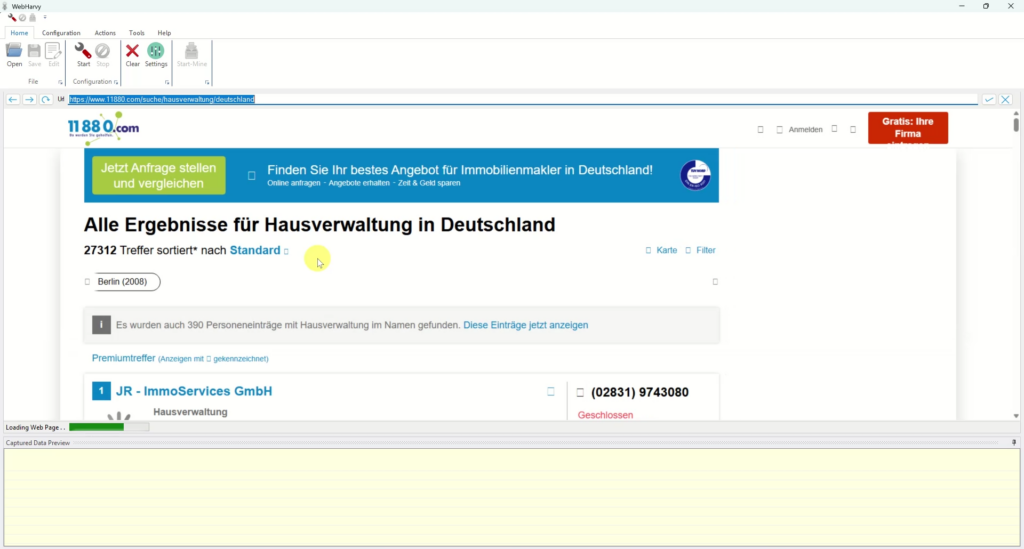Click the Start-Mine ribbon icon

point(191,55)
